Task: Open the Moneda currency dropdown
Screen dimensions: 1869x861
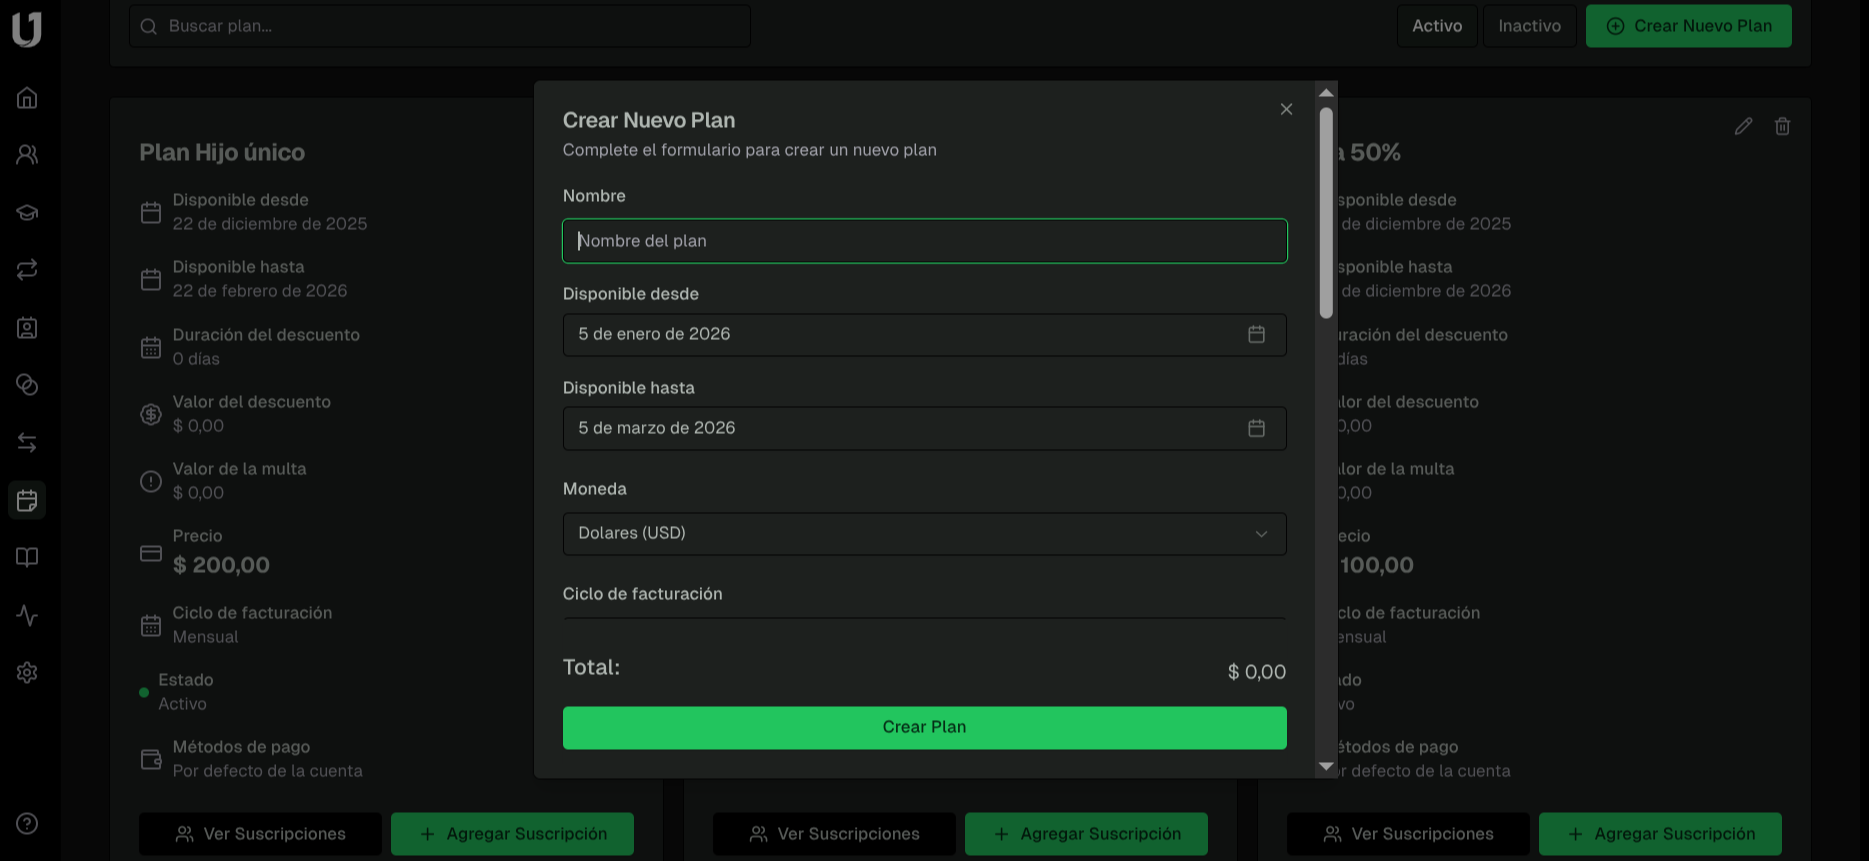Action: [x=924, y=534]
